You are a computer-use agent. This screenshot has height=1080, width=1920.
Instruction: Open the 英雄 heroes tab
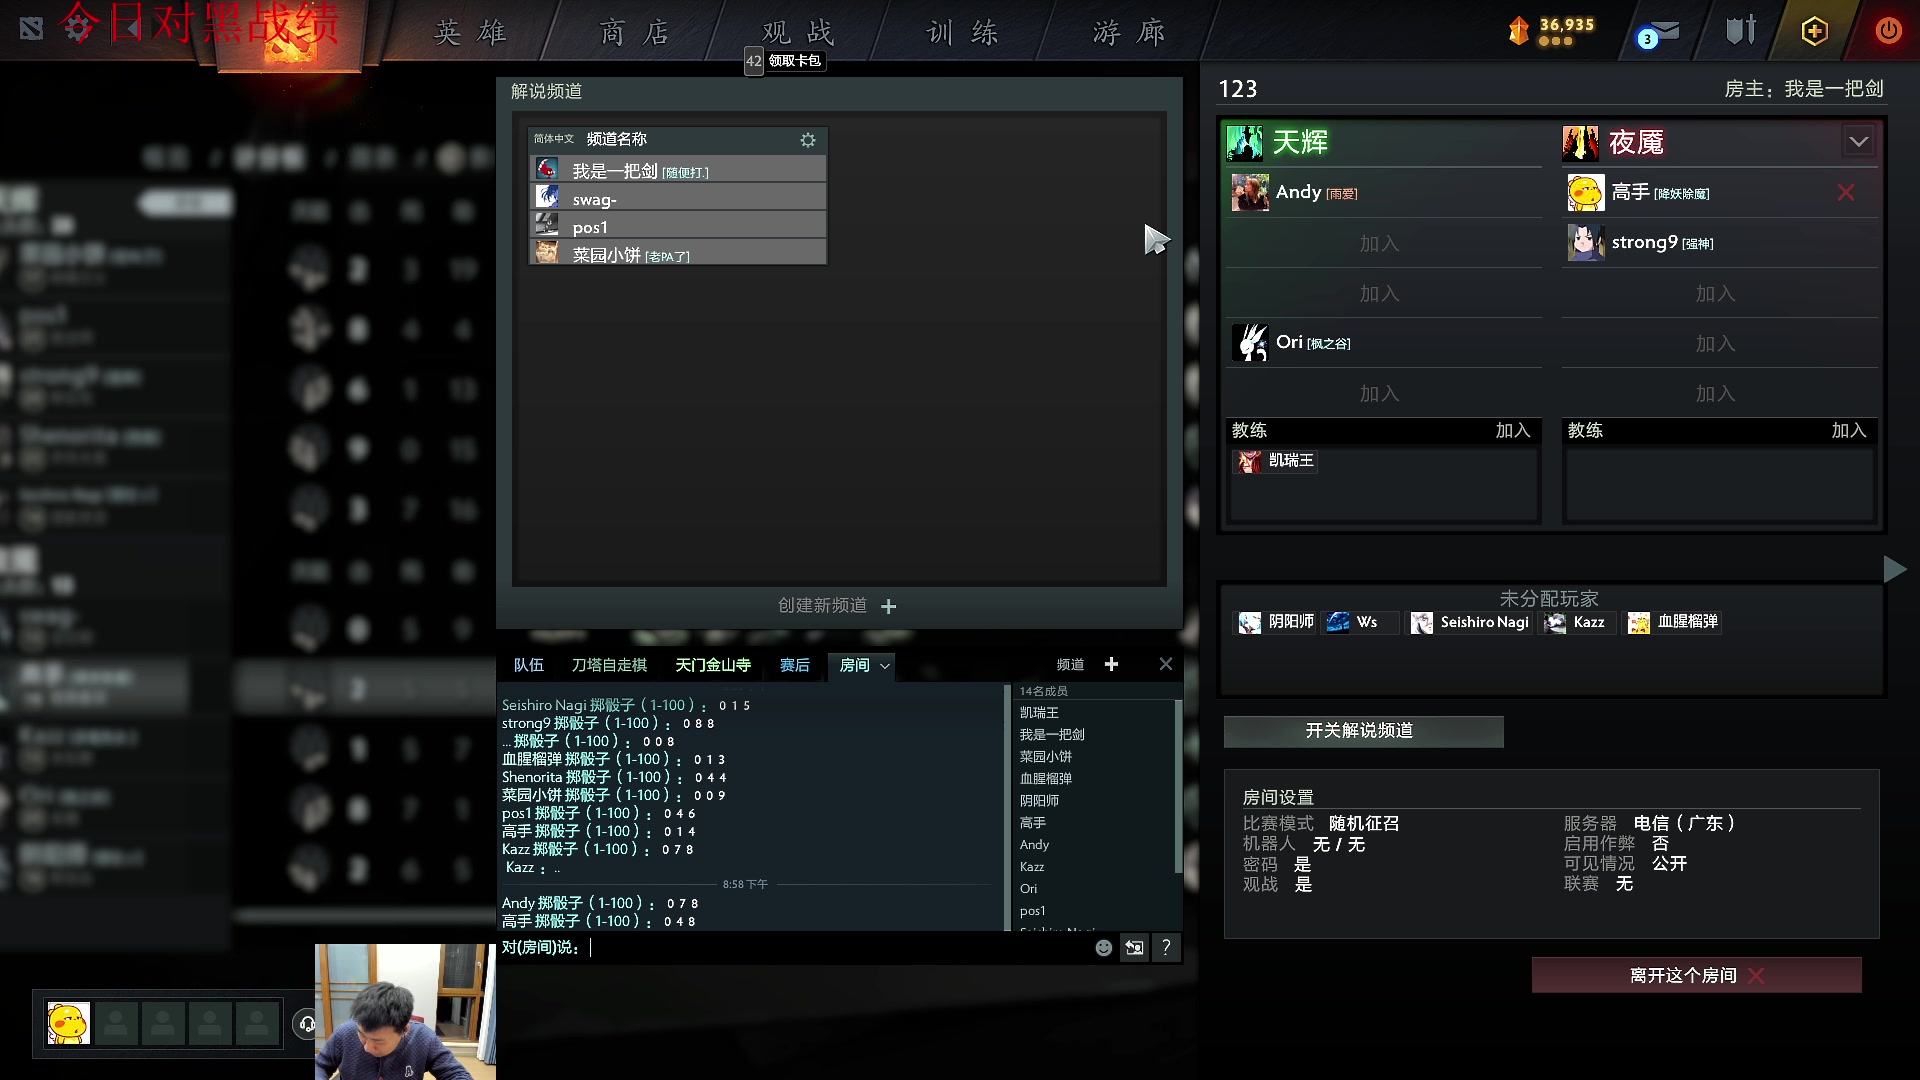[470, 33]
